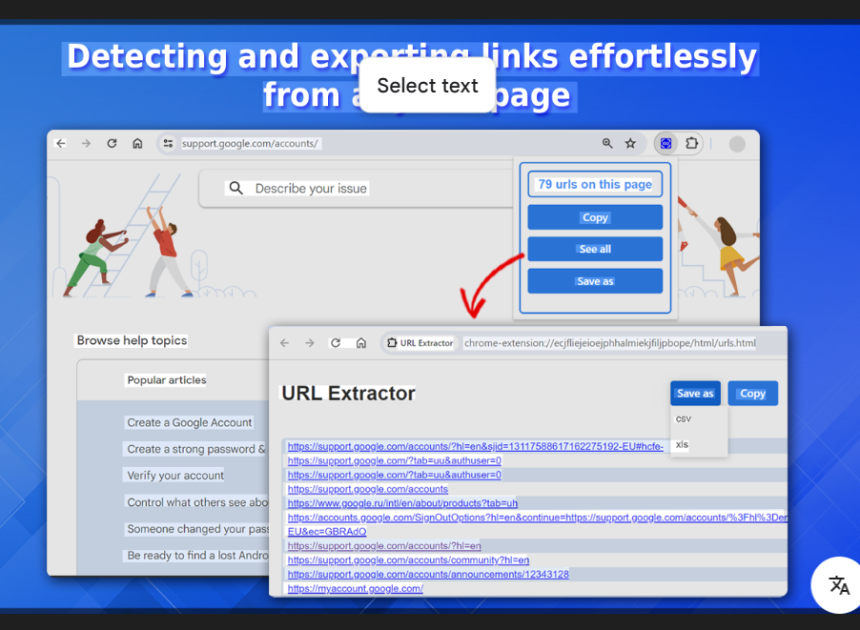
Task: Click the back arrow in the extension window
Action: [x=285, y=341]
